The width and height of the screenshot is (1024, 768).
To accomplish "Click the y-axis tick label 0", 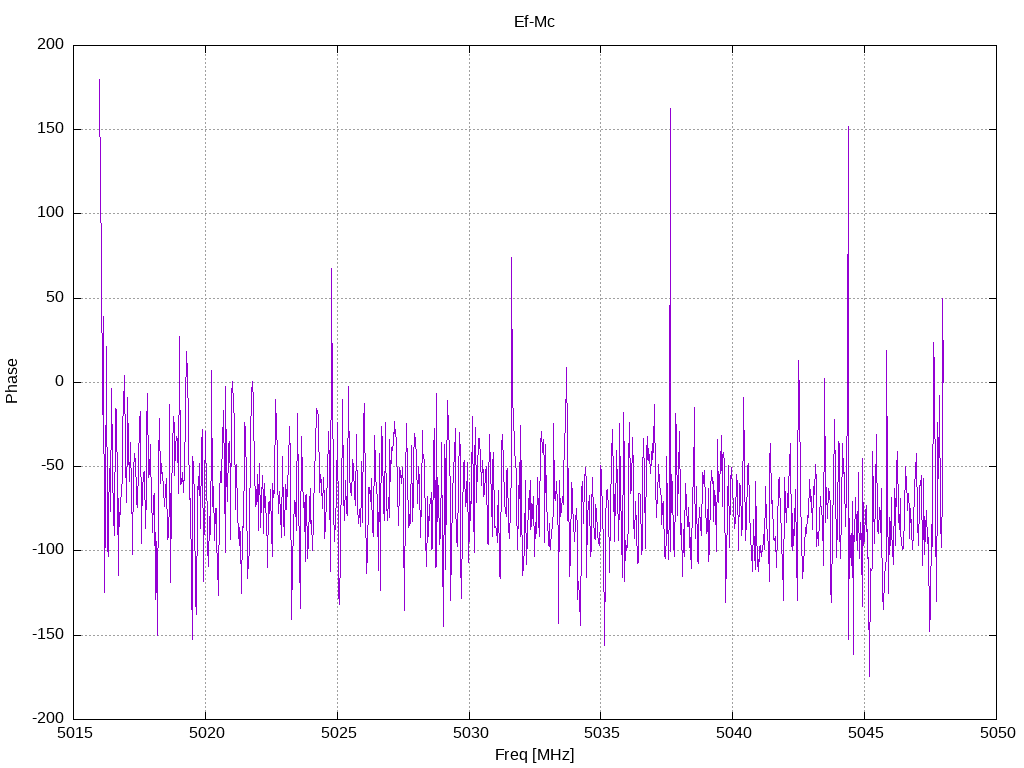I will [60, 381].
